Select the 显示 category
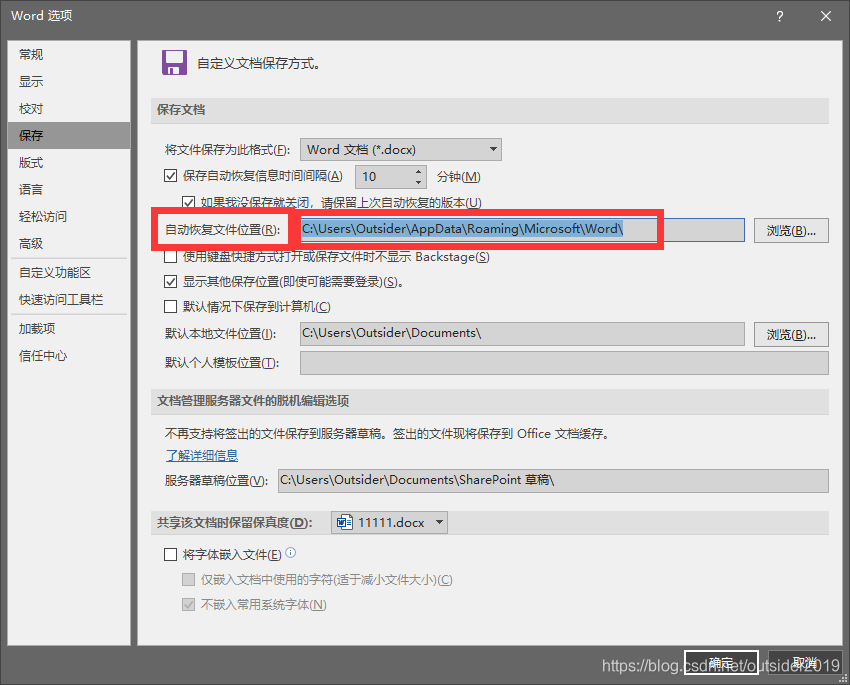 pos(69,81)
